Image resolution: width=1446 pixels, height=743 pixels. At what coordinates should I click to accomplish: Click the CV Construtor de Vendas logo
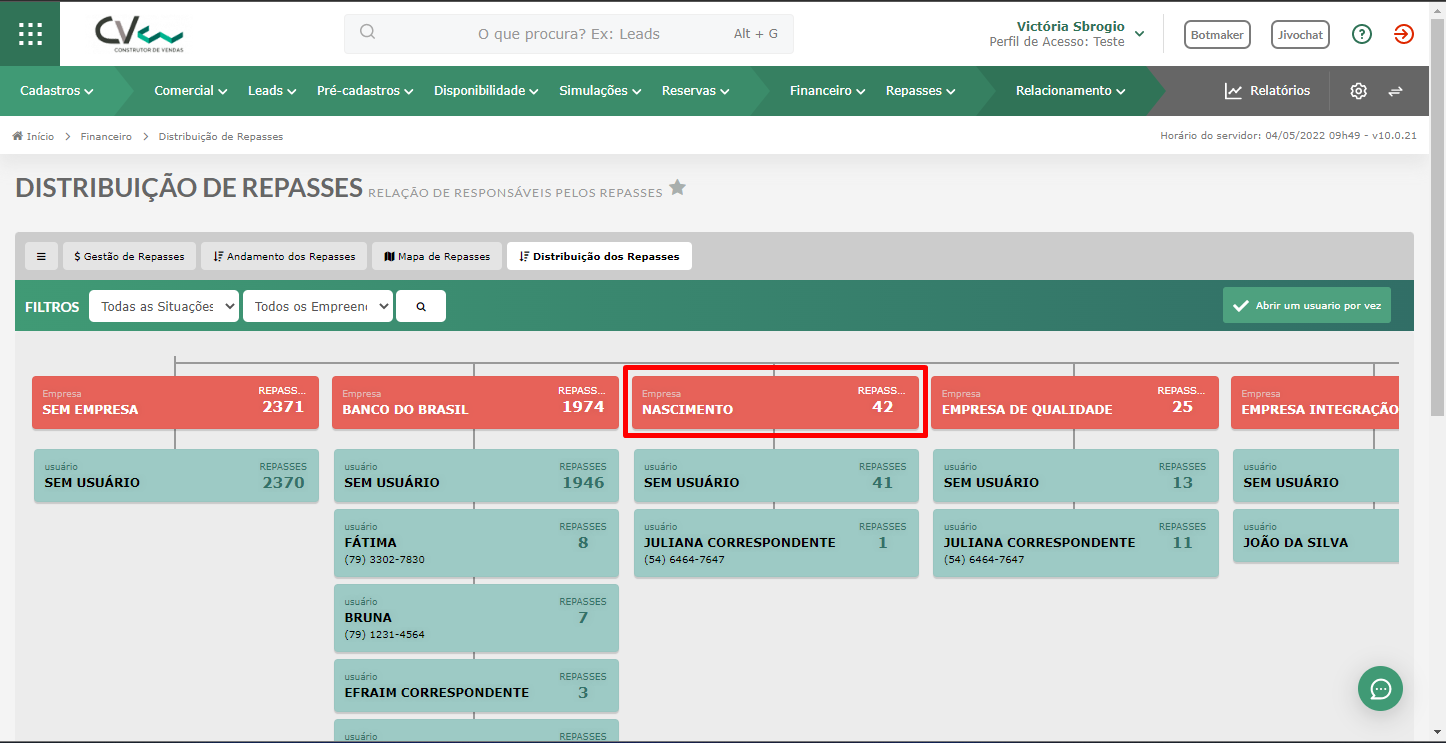(140, 34)
